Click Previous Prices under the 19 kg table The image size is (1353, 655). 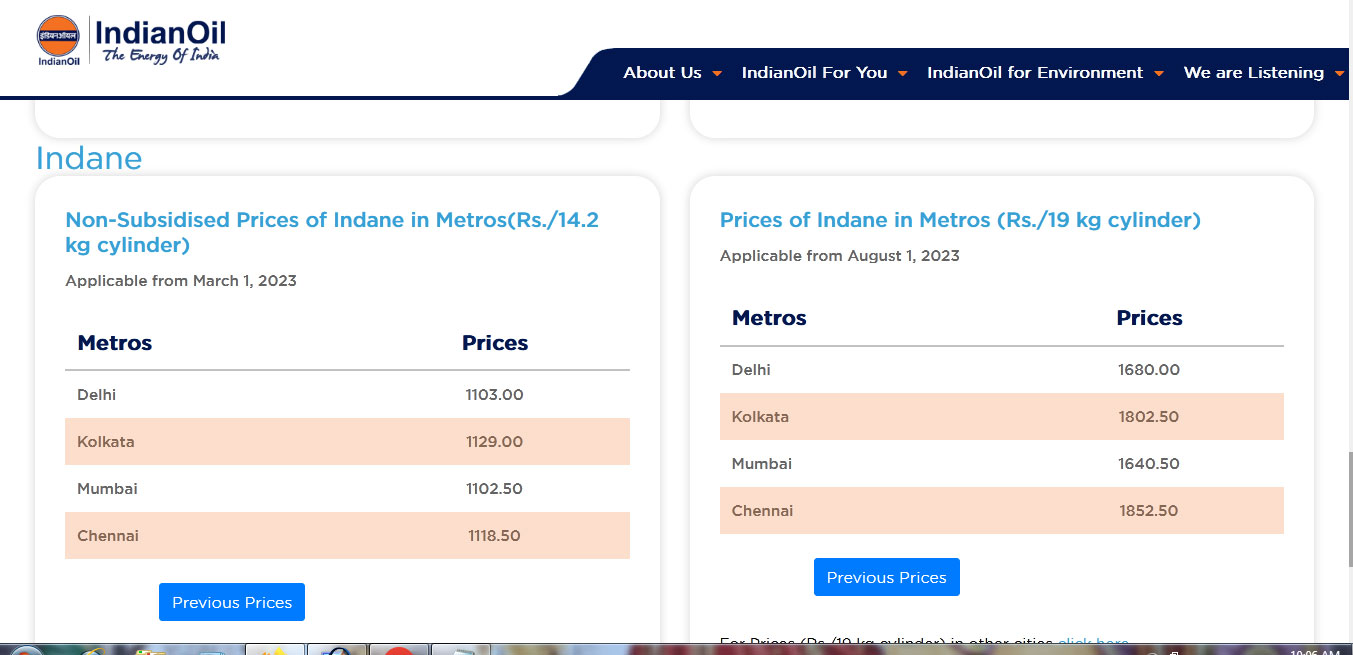click(886, 577)
